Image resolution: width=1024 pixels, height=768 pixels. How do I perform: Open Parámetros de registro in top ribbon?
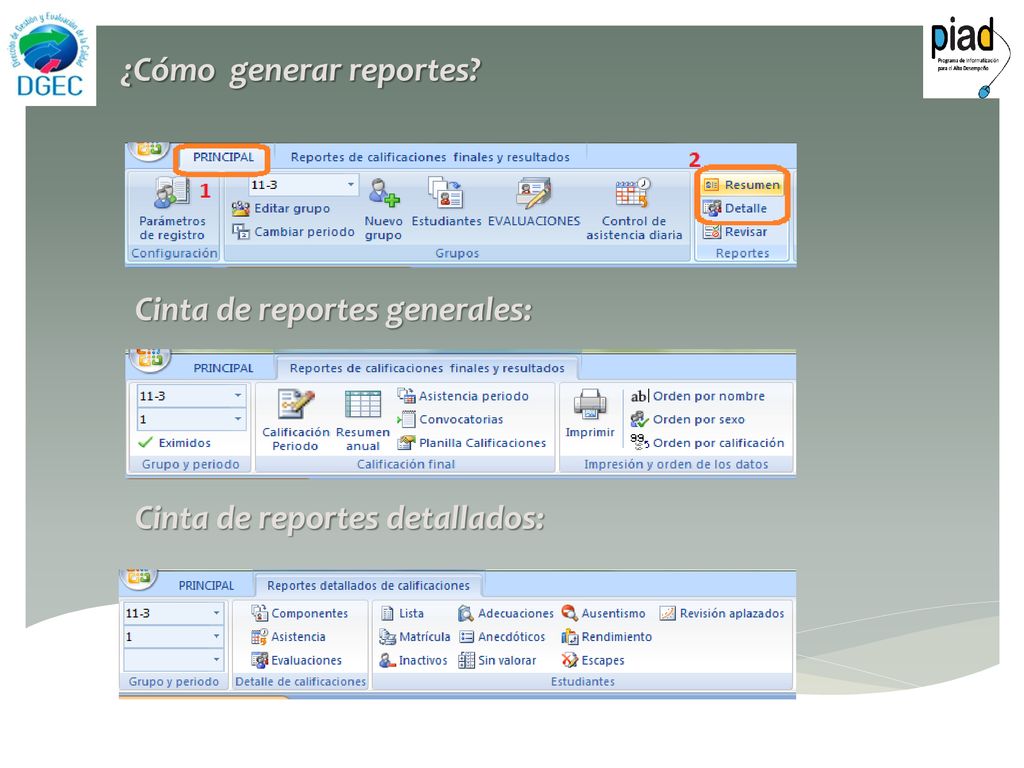click(172, 209)
